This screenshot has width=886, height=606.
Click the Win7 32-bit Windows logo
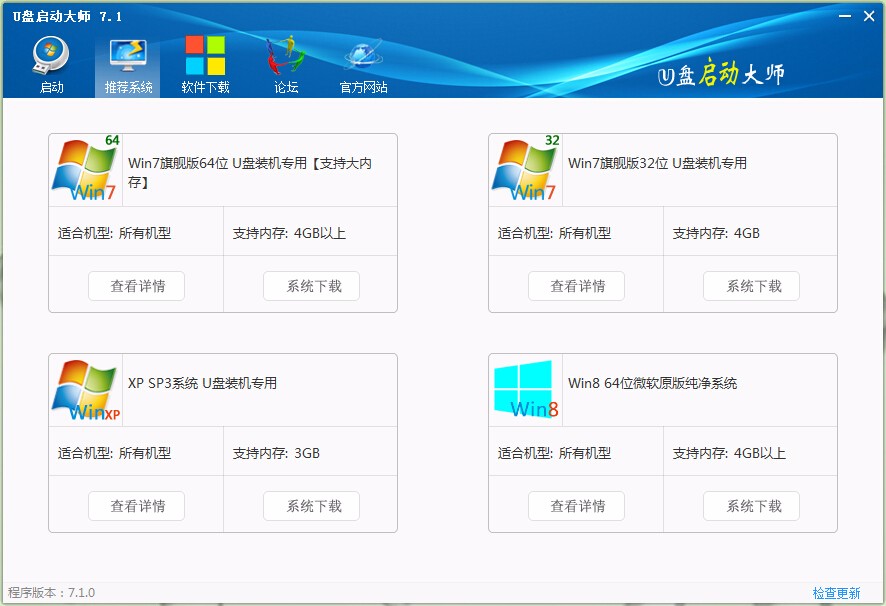click(525, 168)
